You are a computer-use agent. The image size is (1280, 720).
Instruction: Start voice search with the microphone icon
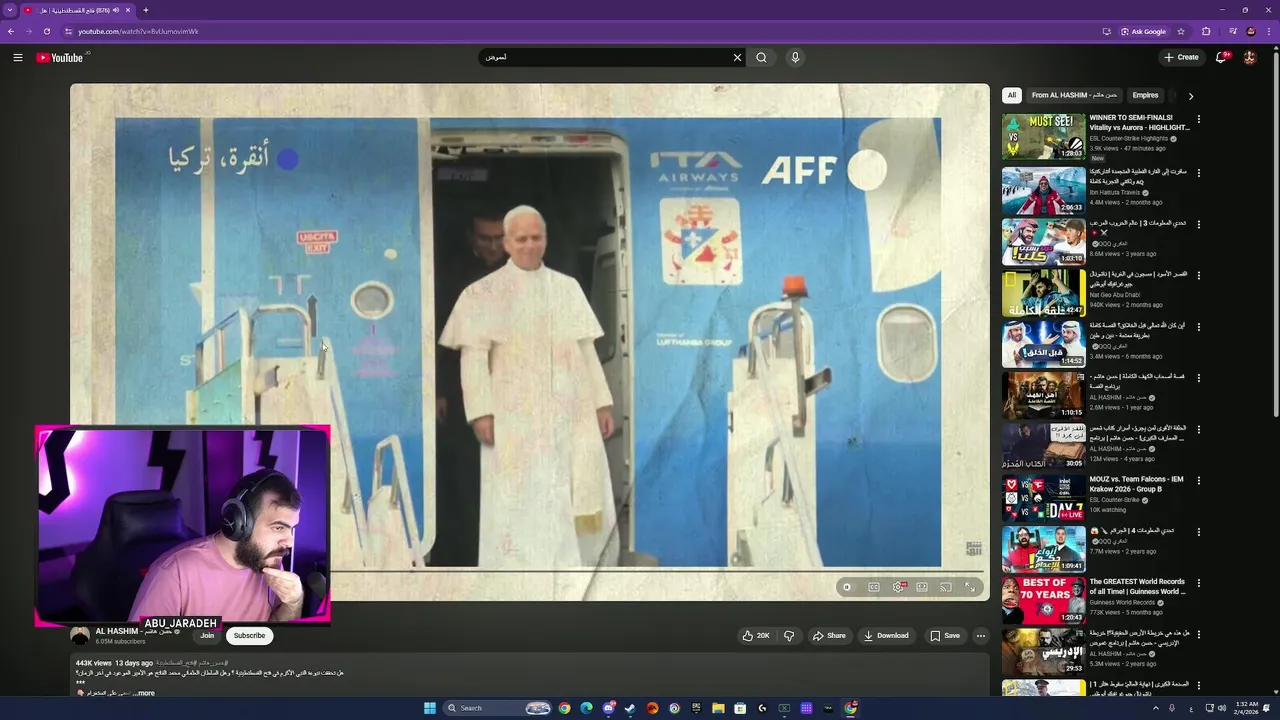pos(795,57)
